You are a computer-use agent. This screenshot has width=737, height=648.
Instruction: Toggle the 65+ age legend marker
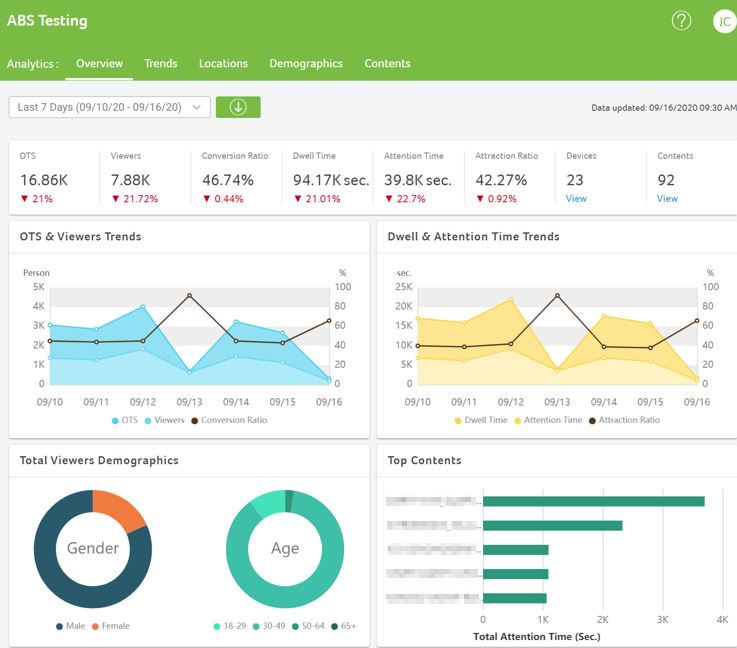[x=335, y=626]
